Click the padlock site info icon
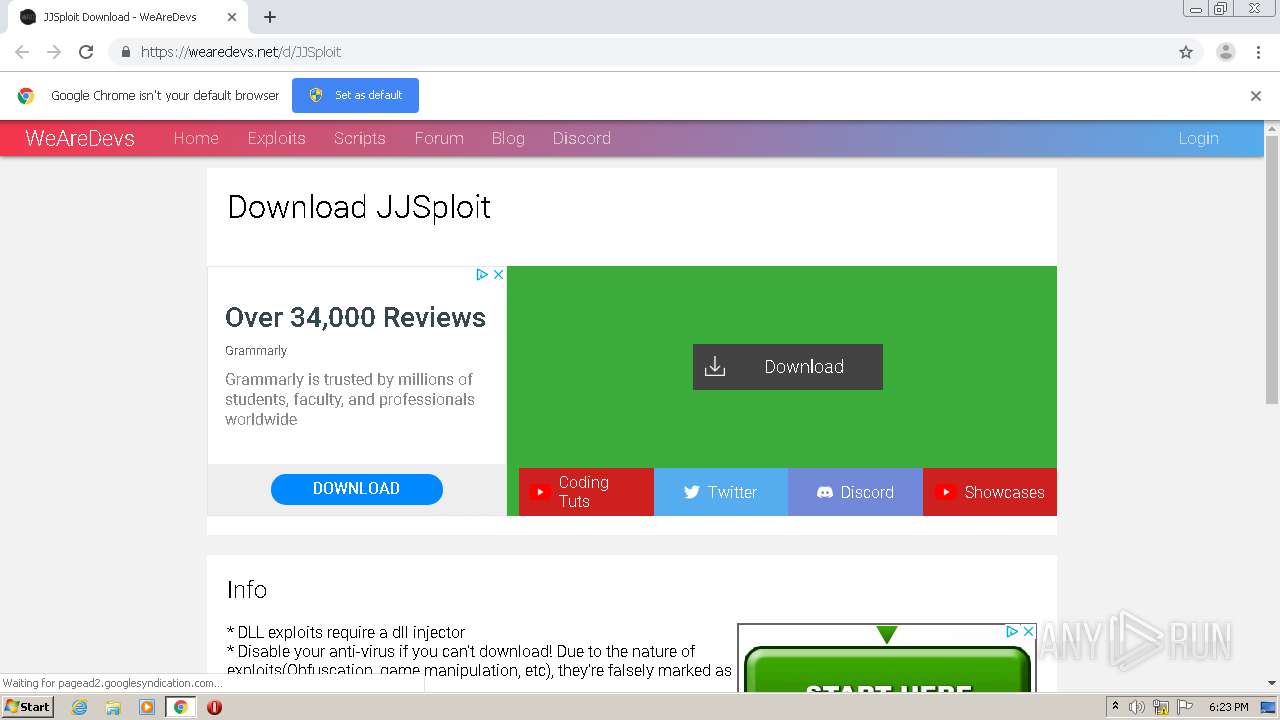1280x720 pixels. point(125,52)
